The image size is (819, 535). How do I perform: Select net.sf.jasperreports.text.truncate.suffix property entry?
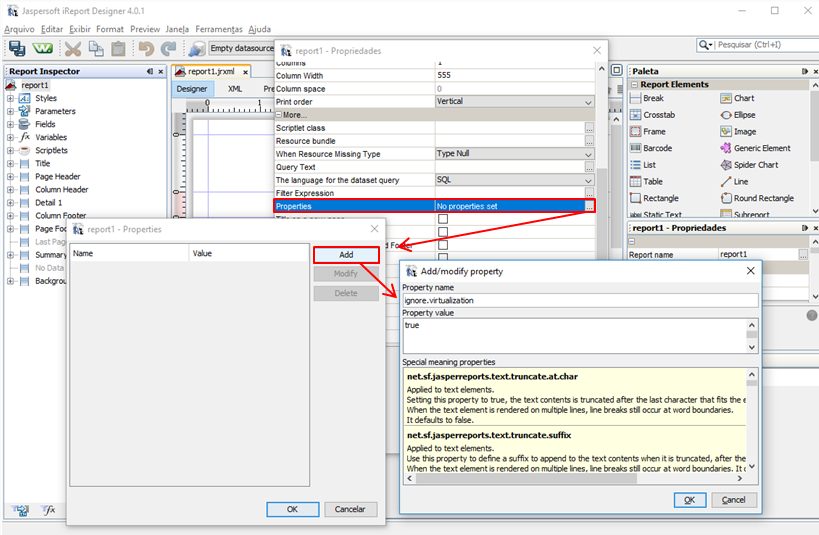click(x=489, y=435)
